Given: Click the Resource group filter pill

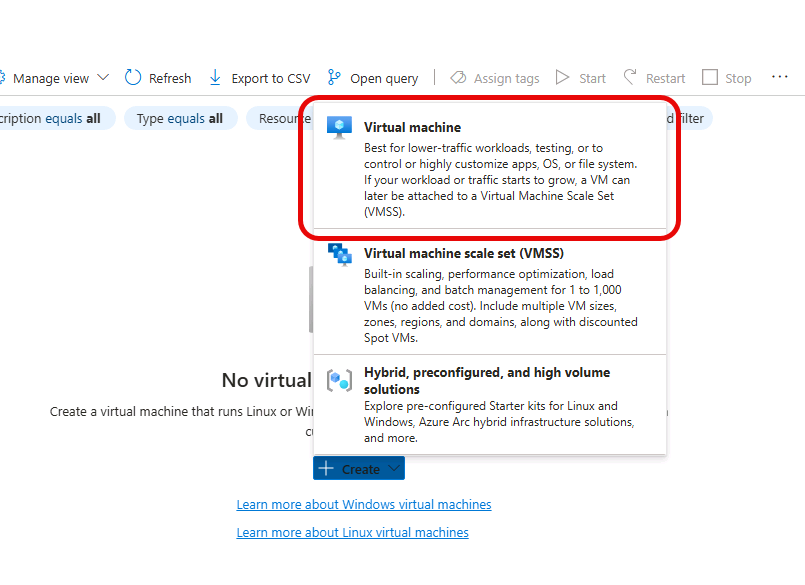Looking at the screenshot, I should tap(280, 119).
